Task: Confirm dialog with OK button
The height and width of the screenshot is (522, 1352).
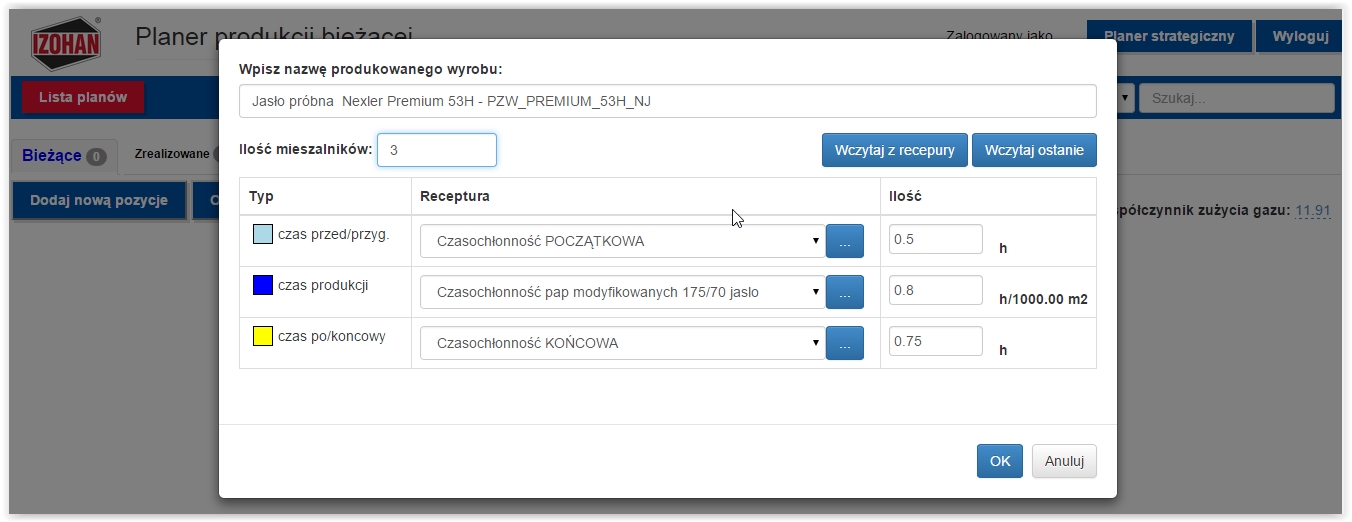Action: click(1000, 461)
